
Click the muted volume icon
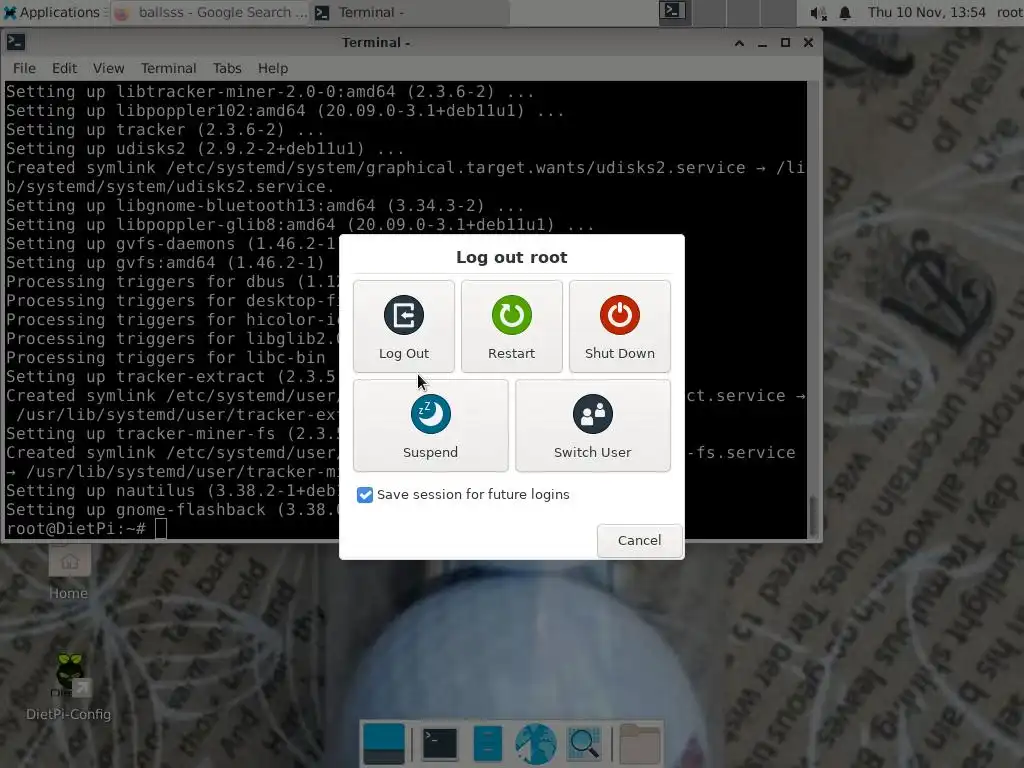click(x=819, y=12)
